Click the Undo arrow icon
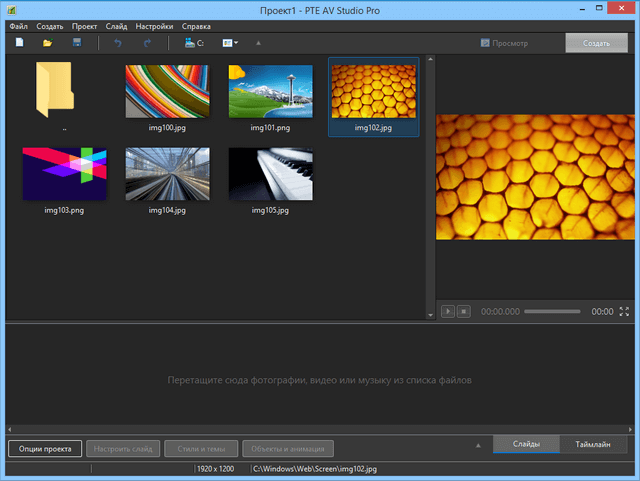Viewport: 640px width, 481px height. click(119, 43)
